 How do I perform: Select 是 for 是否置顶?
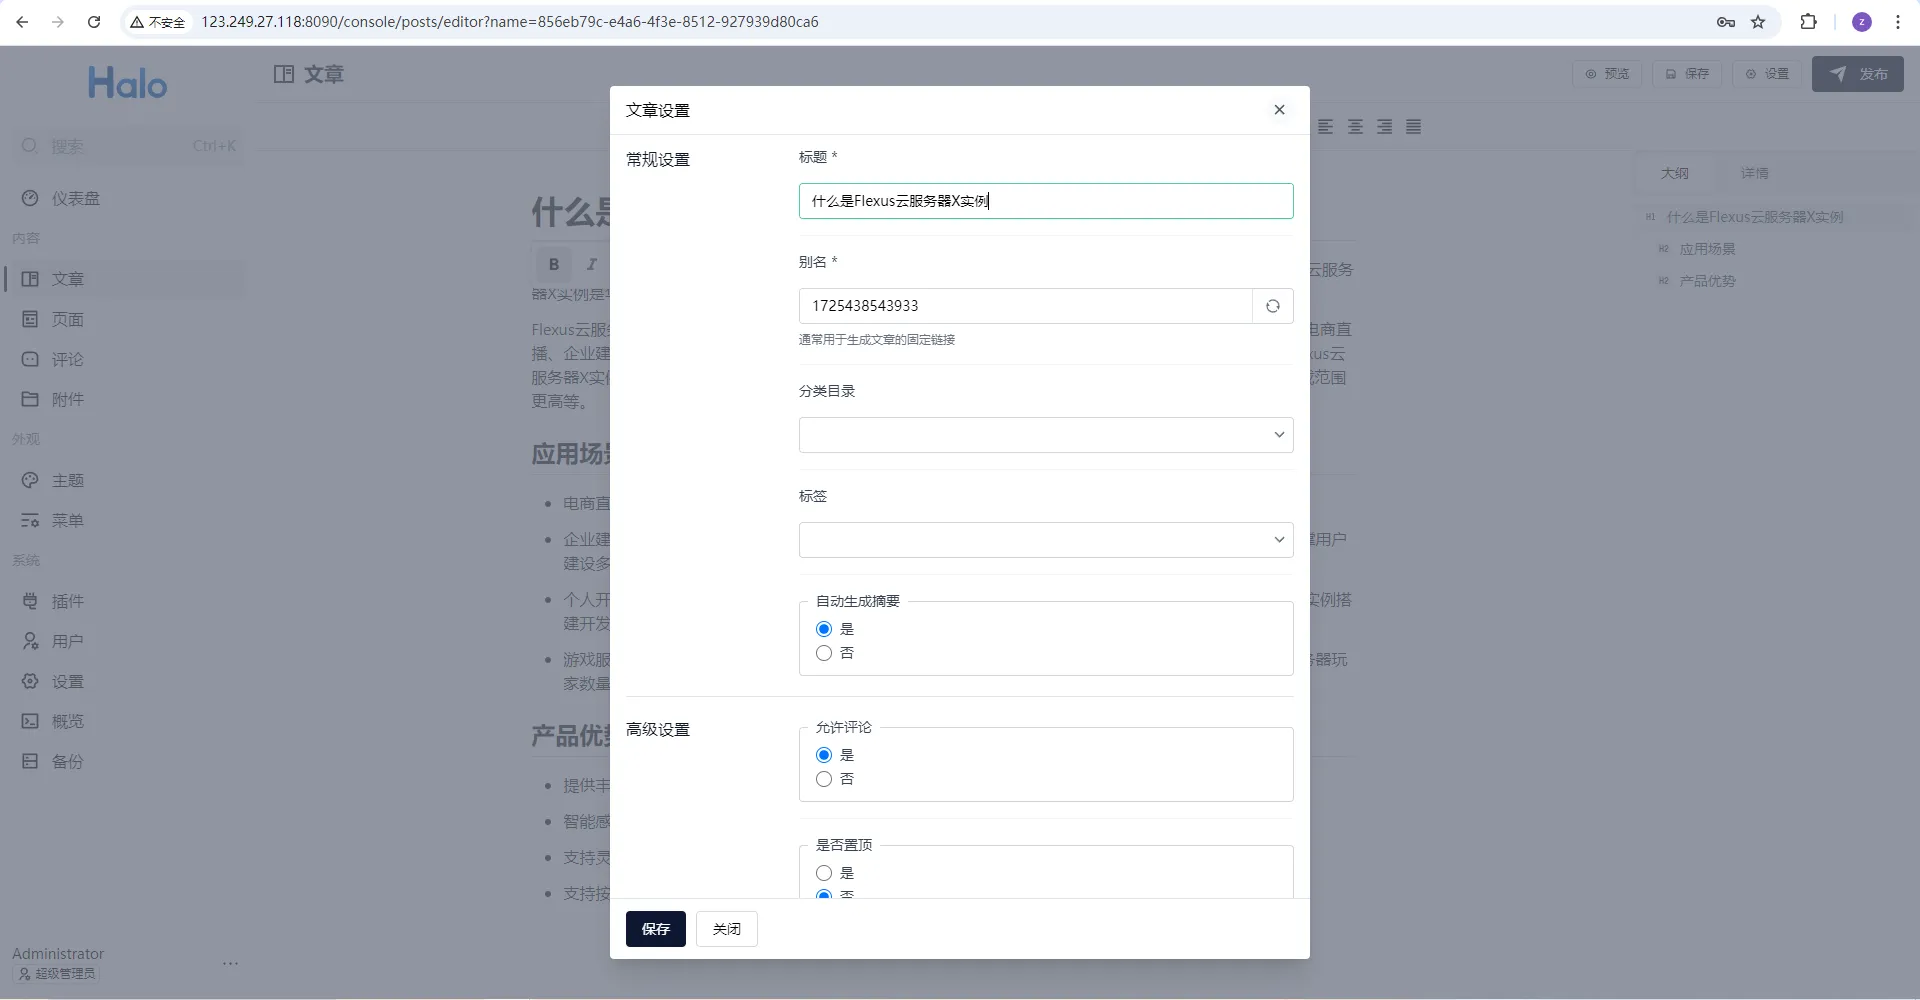[x=824, y=873]
